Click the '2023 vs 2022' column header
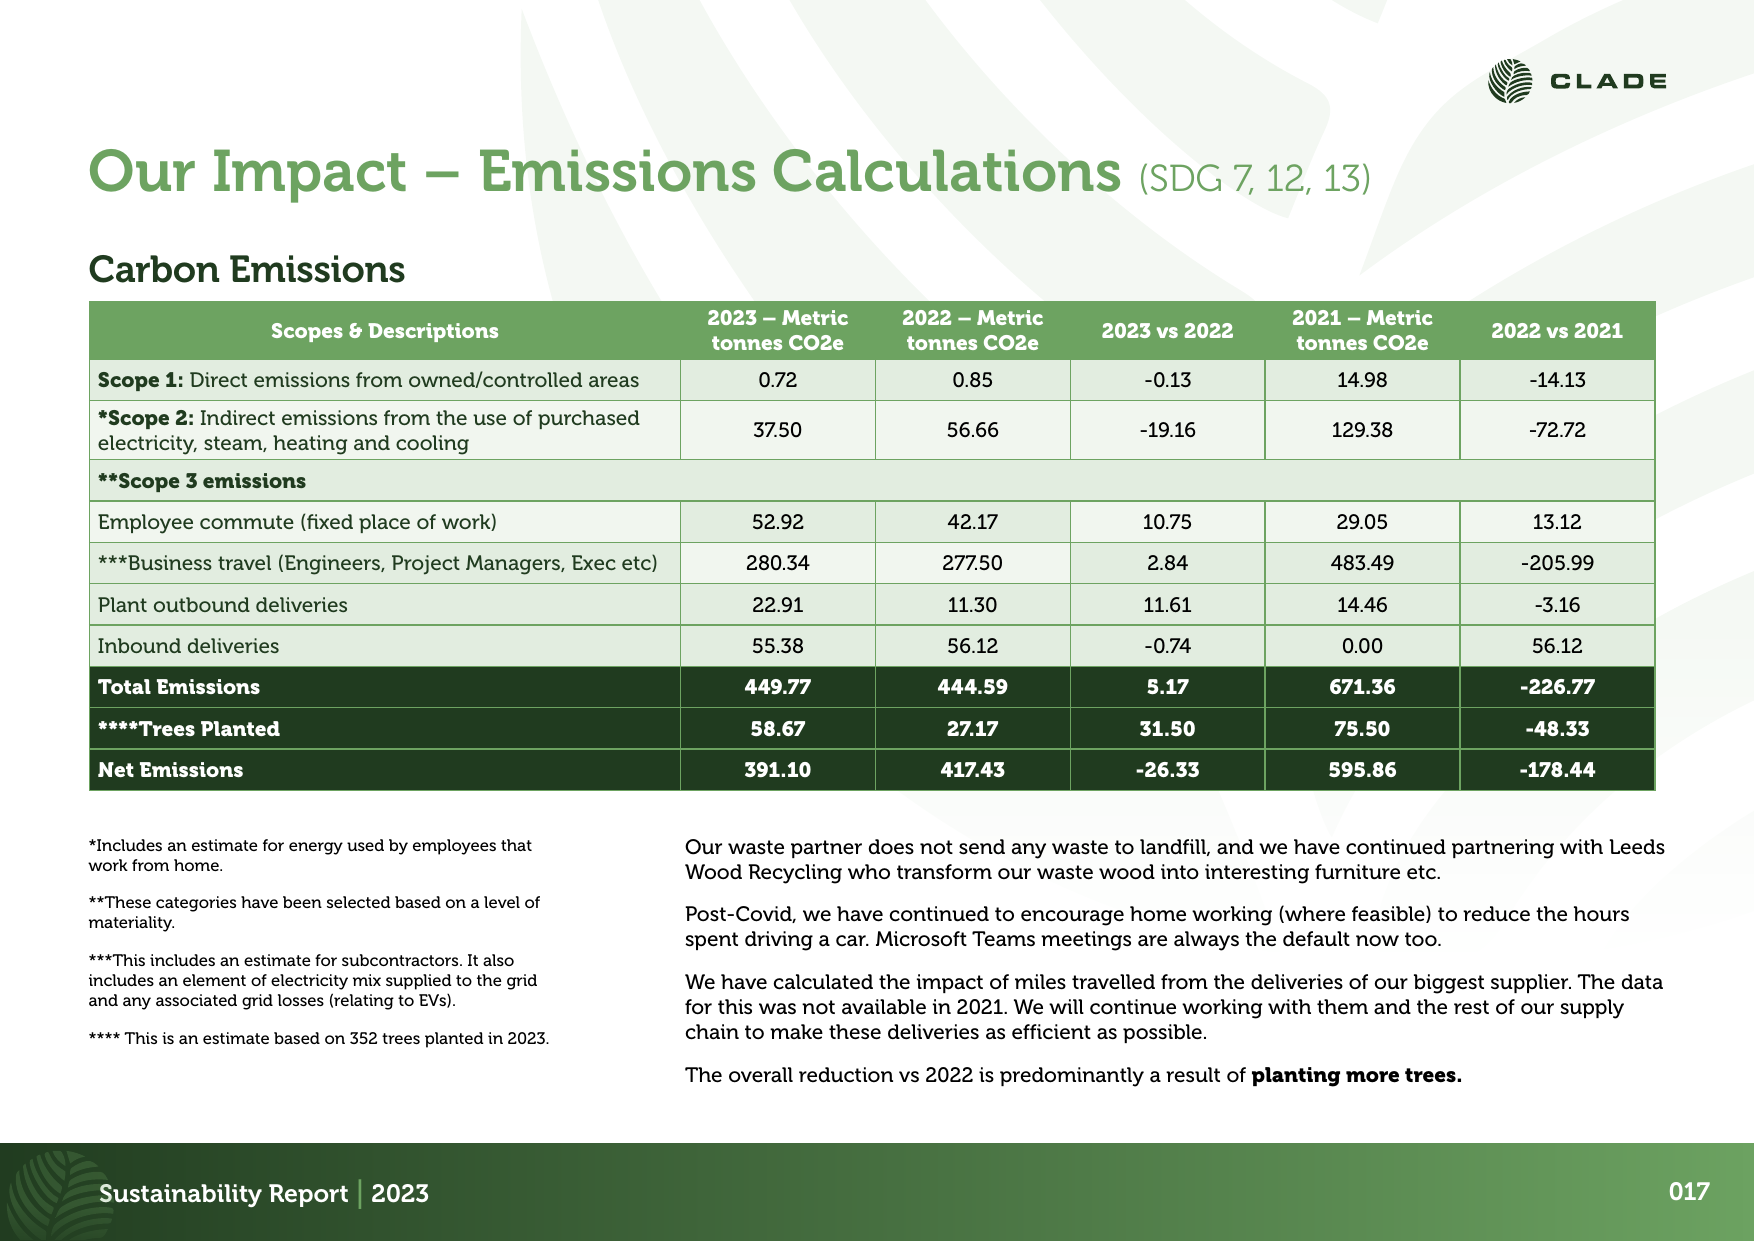 [1167, 331]
